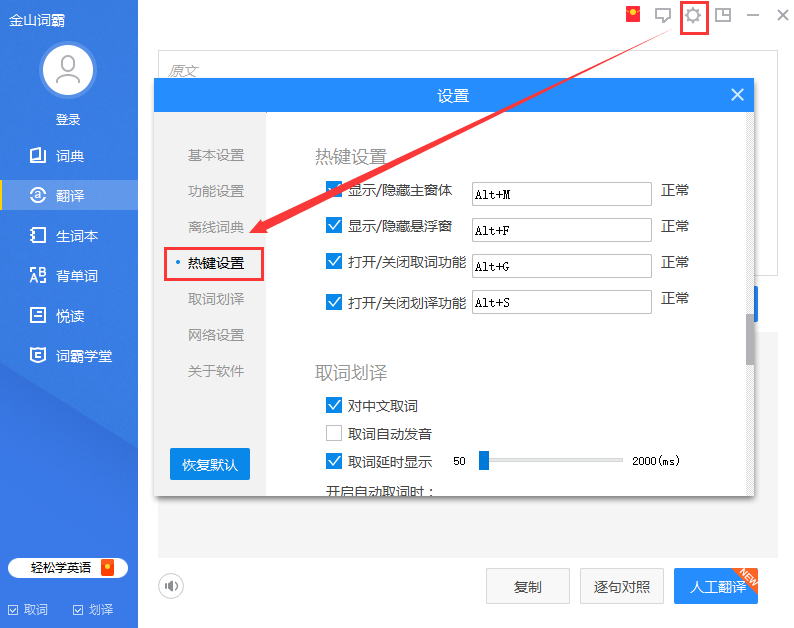Click the 逐句对照 button

pyautogui.click(x=622, y=586)
